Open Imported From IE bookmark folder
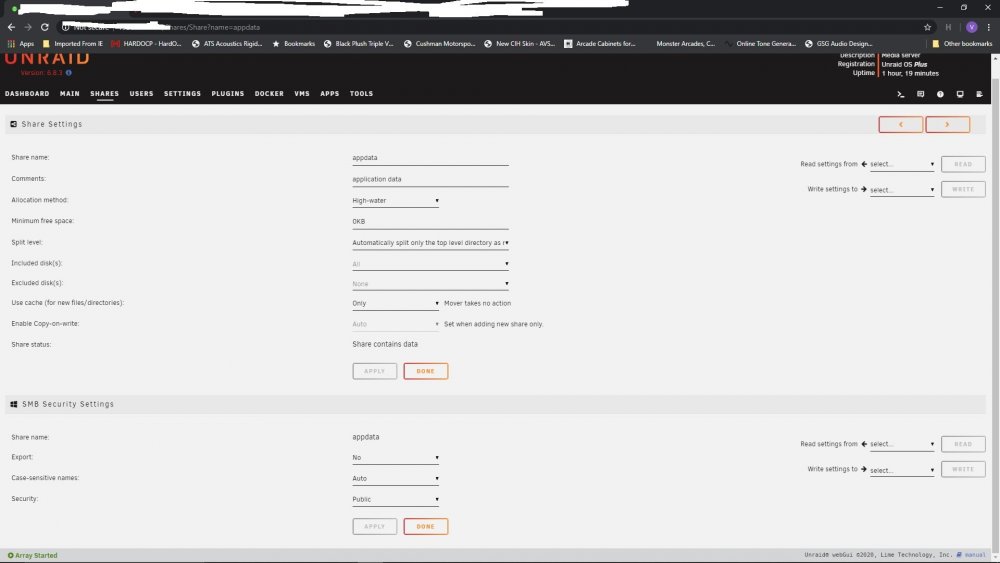This screenshot has width=1000, height=563. (x=73, y=44)
